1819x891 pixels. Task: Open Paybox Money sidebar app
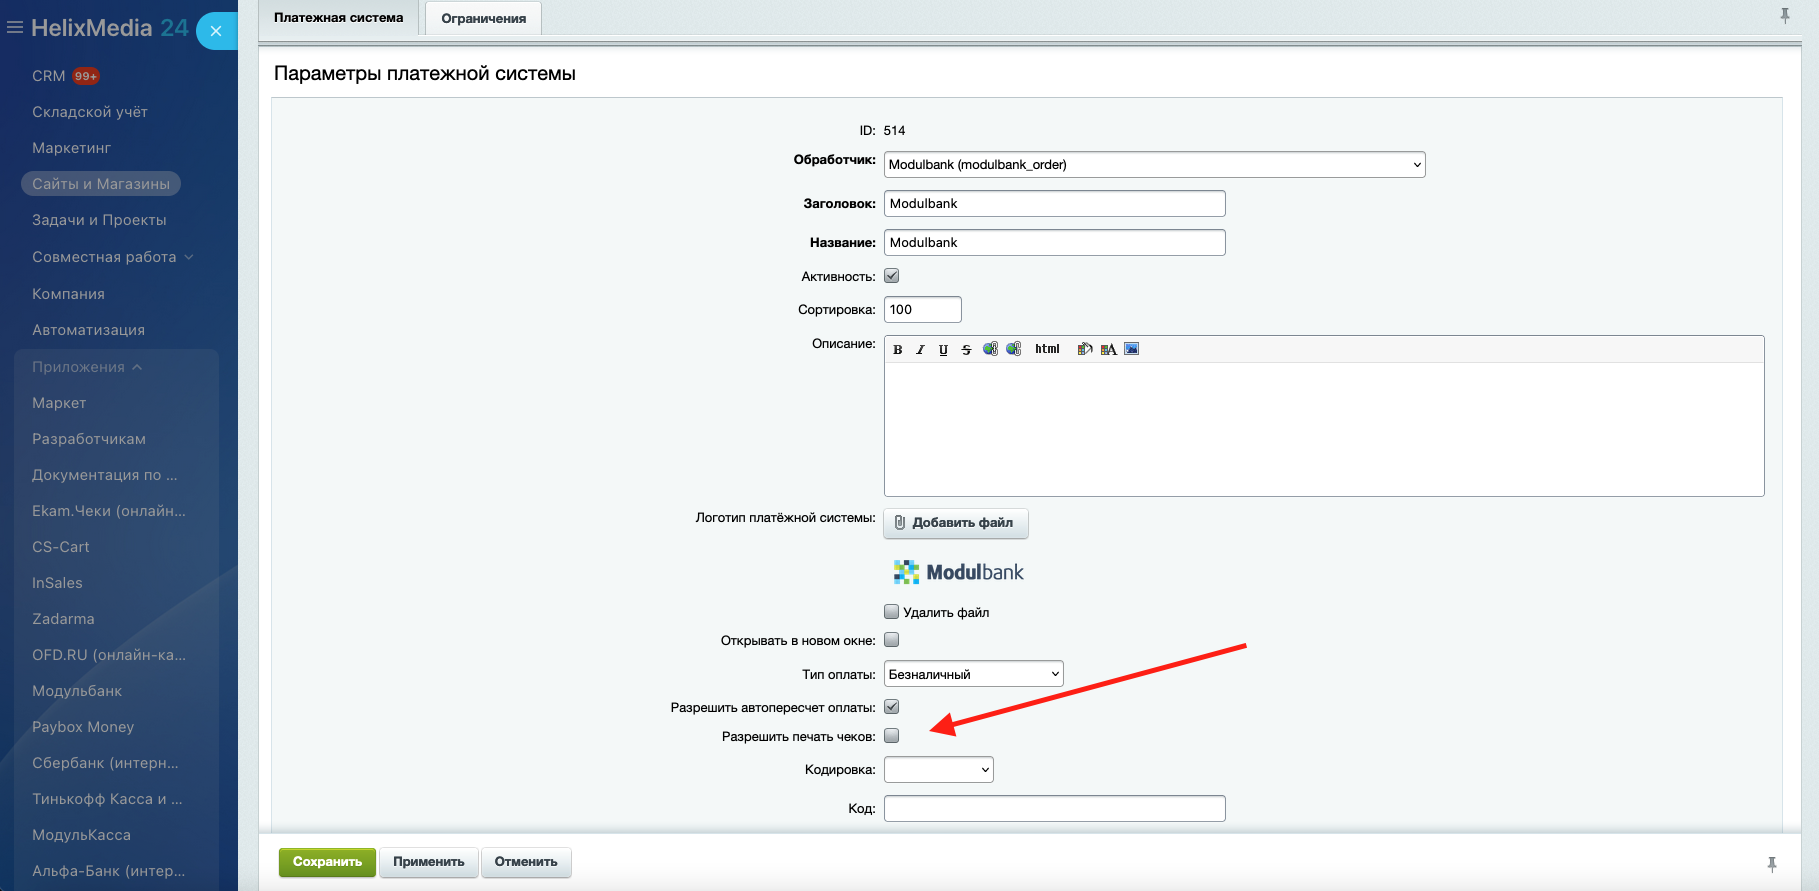click(x=83, y=727)
